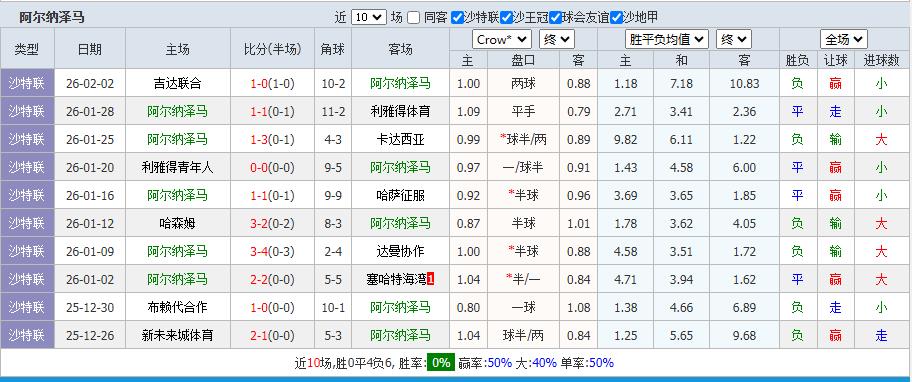Open the 终 dropdown next to Crow*
Viewport: 912px width, 382px height.
click(557, 40)
